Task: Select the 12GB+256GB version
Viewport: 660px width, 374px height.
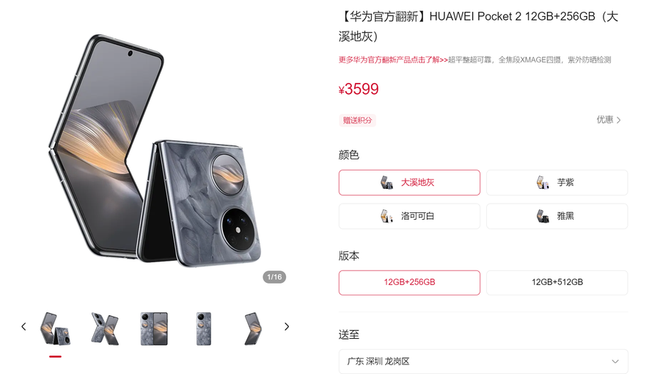Action: click(x=409, y=282)
